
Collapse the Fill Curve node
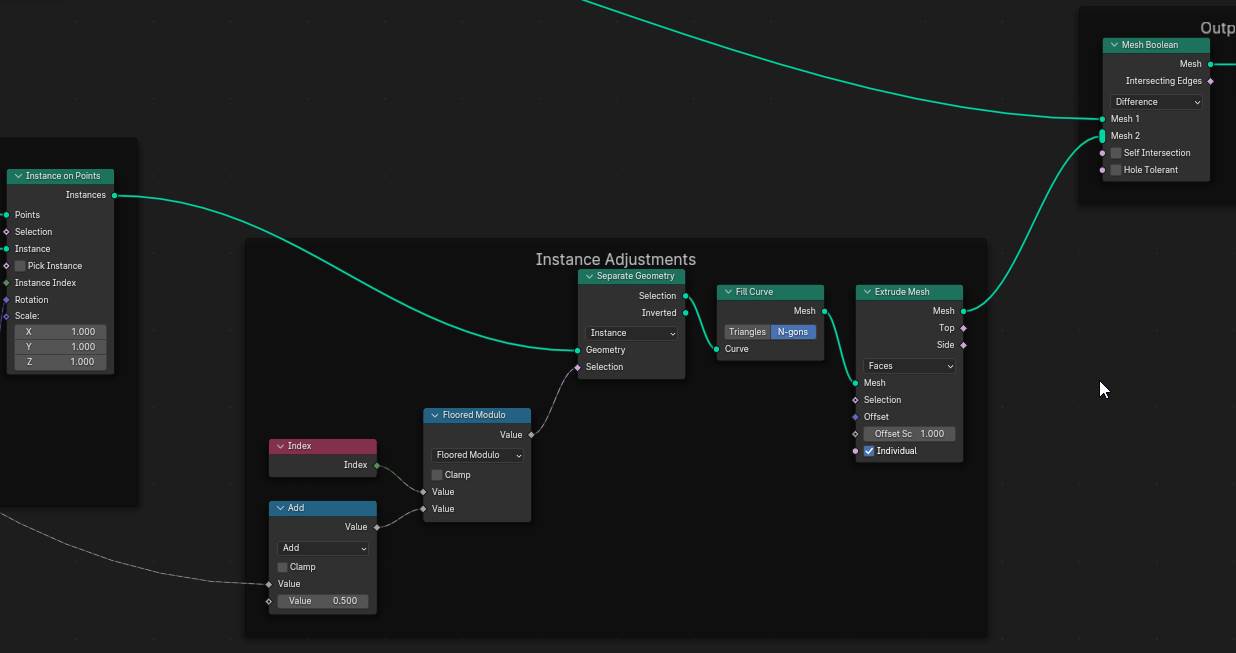click(x=728, y=292)
